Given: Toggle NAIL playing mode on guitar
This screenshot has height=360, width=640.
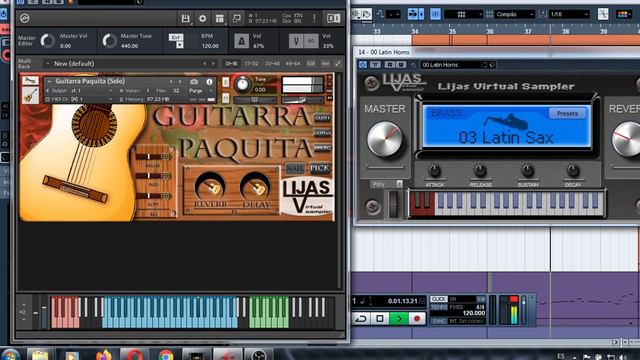Looking at the screenshot, I should click(x=294, y=168).
